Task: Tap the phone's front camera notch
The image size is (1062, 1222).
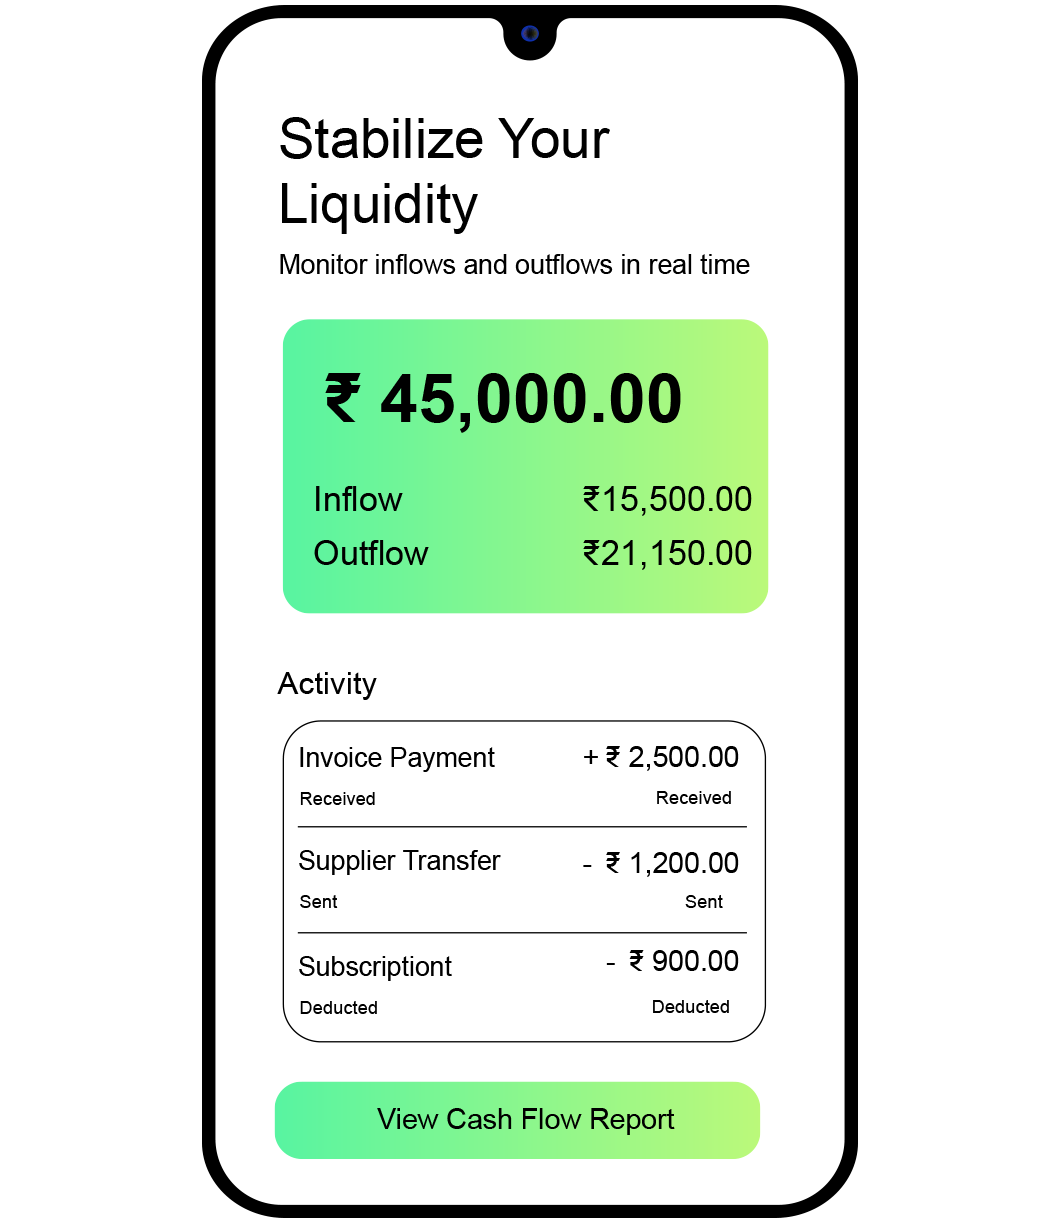Action: point(529,33)
